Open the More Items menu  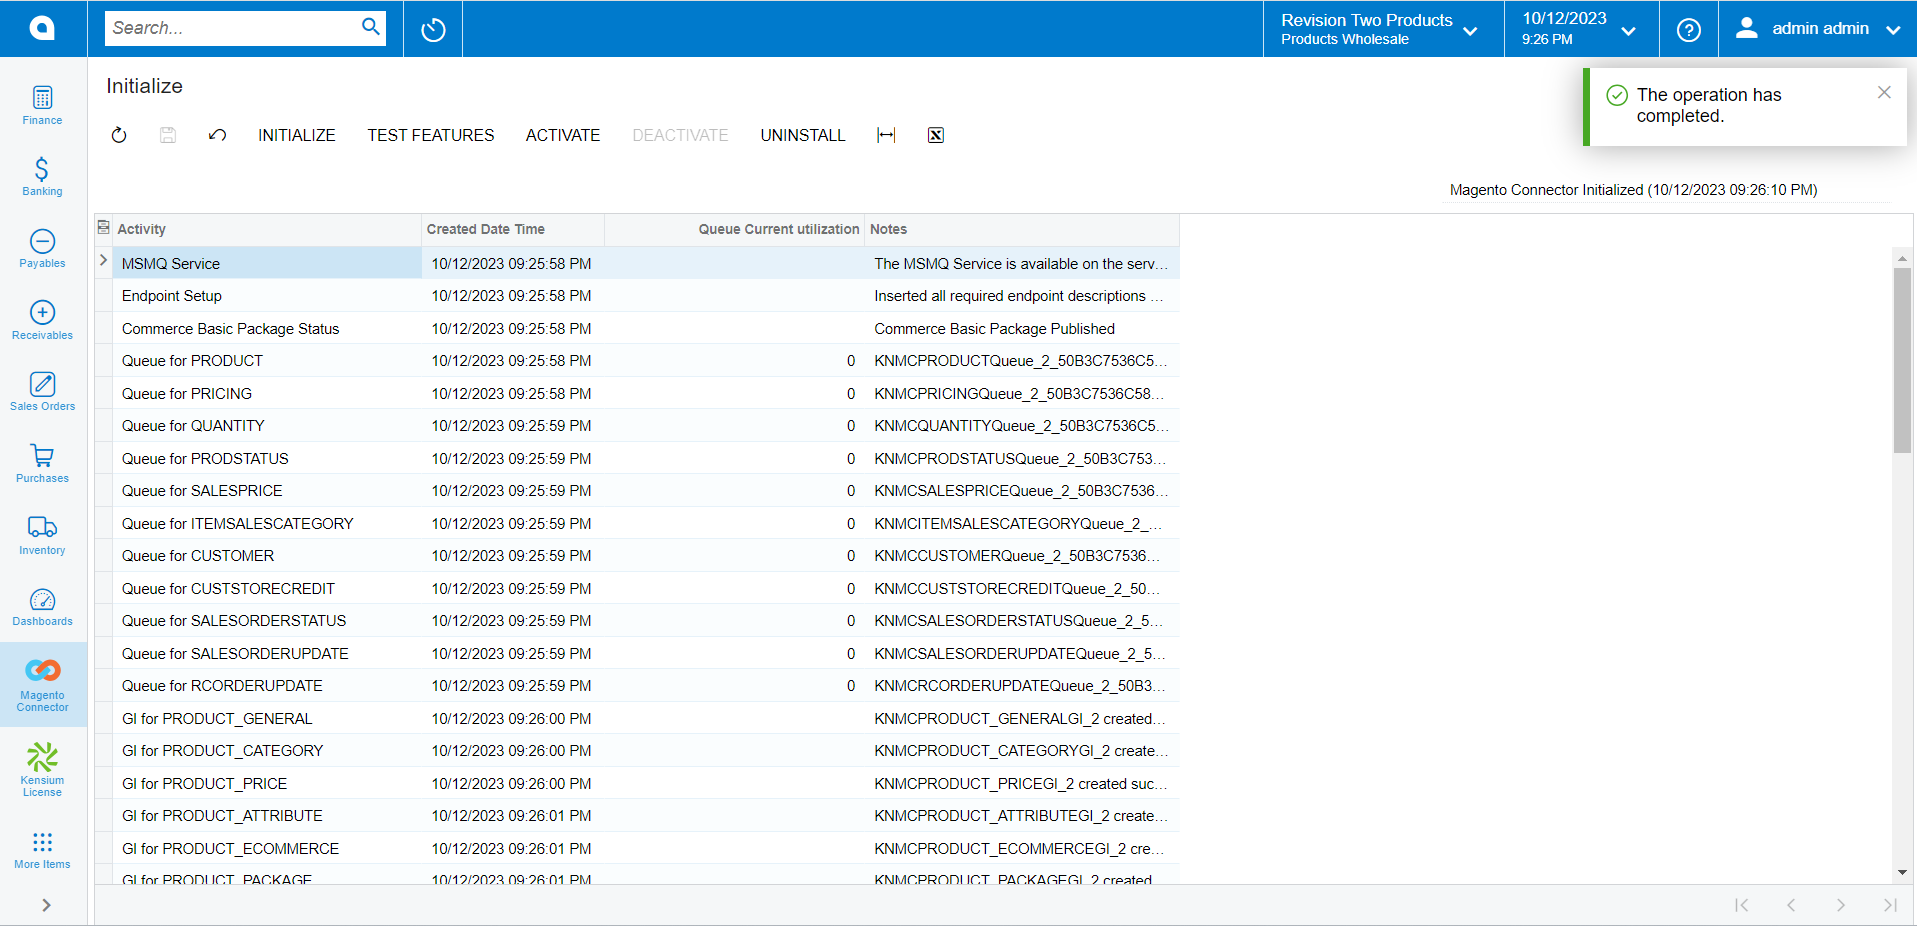point(41,849)
